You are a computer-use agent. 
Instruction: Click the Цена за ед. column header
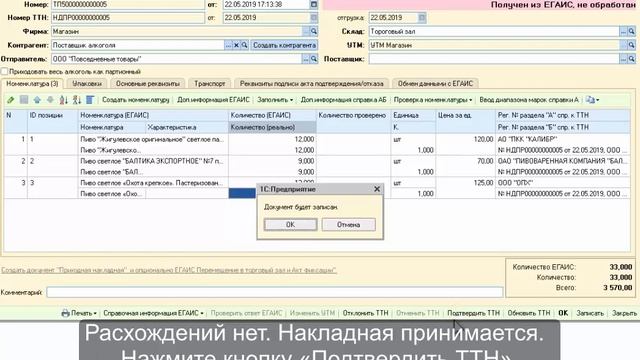(465, 116)
